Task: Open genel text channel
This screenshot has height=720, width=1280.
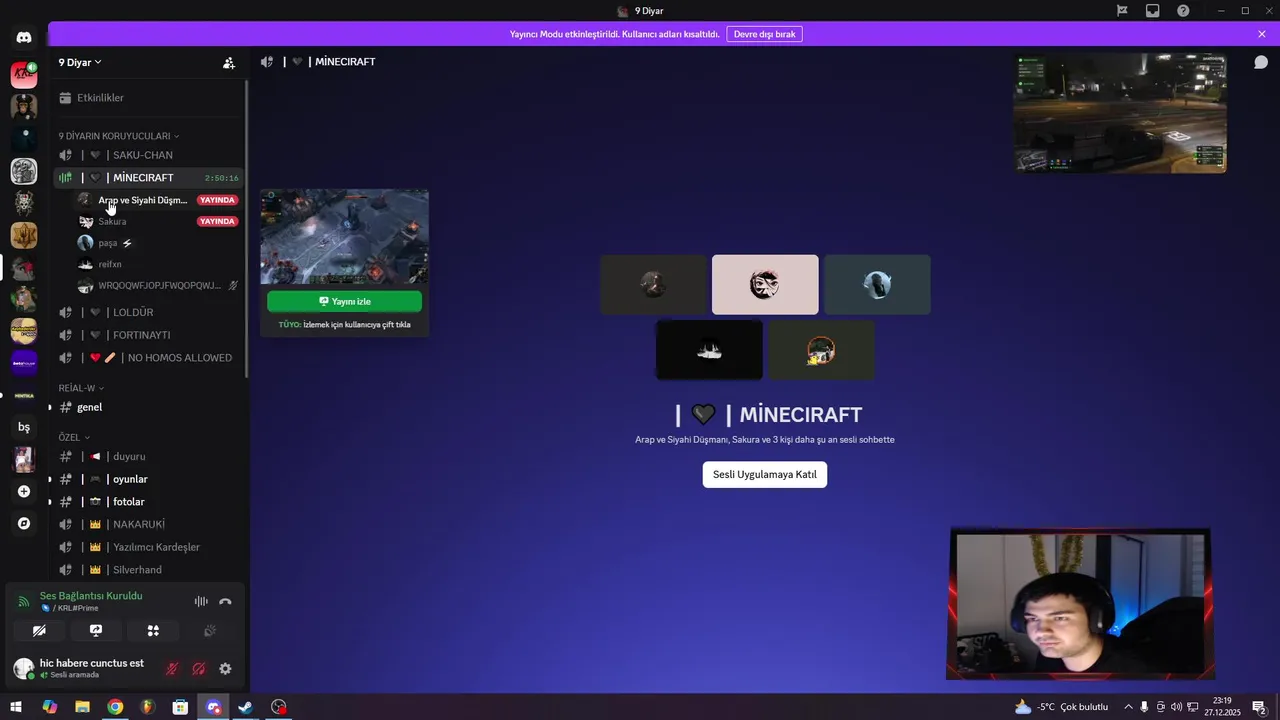Action: [x=149, y=407]
